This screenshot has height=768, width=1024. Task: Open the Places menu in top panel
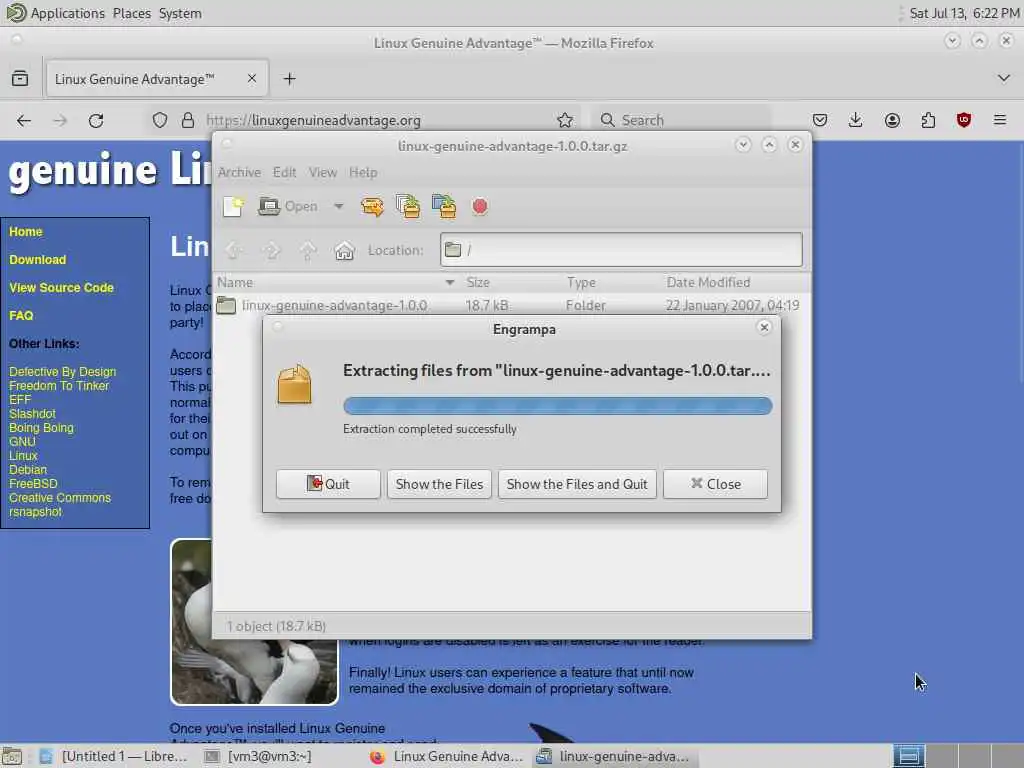(131, 13)
